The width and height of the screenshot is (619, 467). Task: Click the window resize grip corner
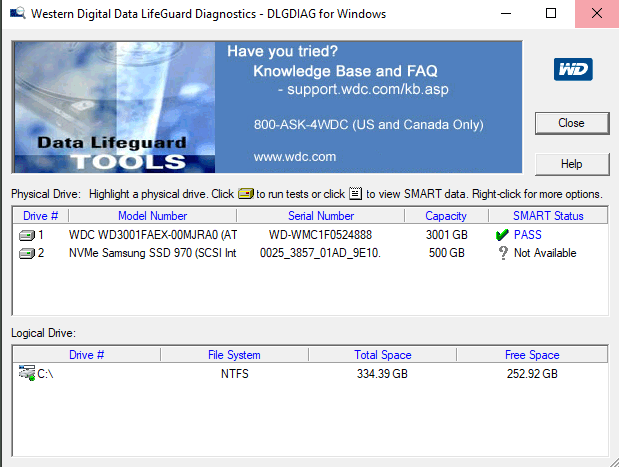(x=614, y=462)
